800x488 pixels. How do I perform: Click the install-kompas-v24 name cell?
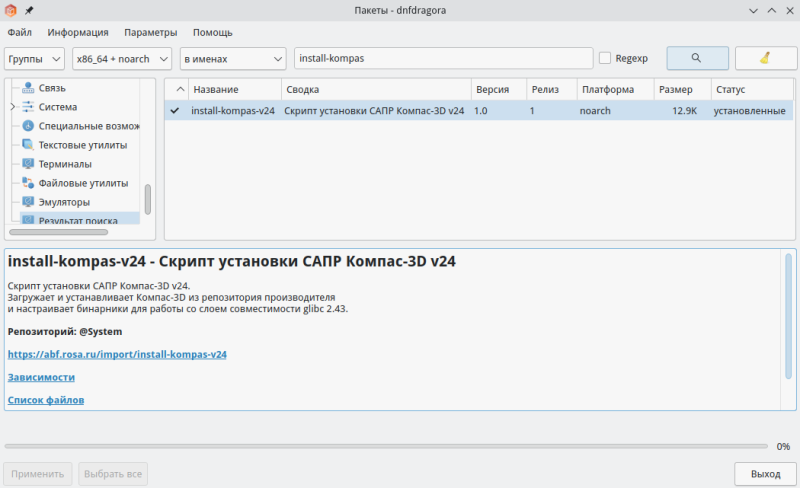point(233,110)
